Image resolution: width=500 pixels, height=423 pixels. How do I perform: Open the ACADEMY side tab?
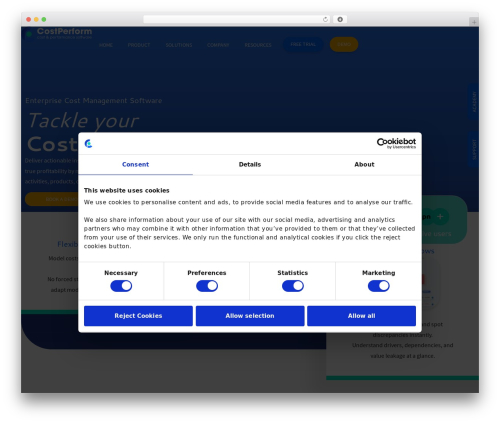coord(474,102)
